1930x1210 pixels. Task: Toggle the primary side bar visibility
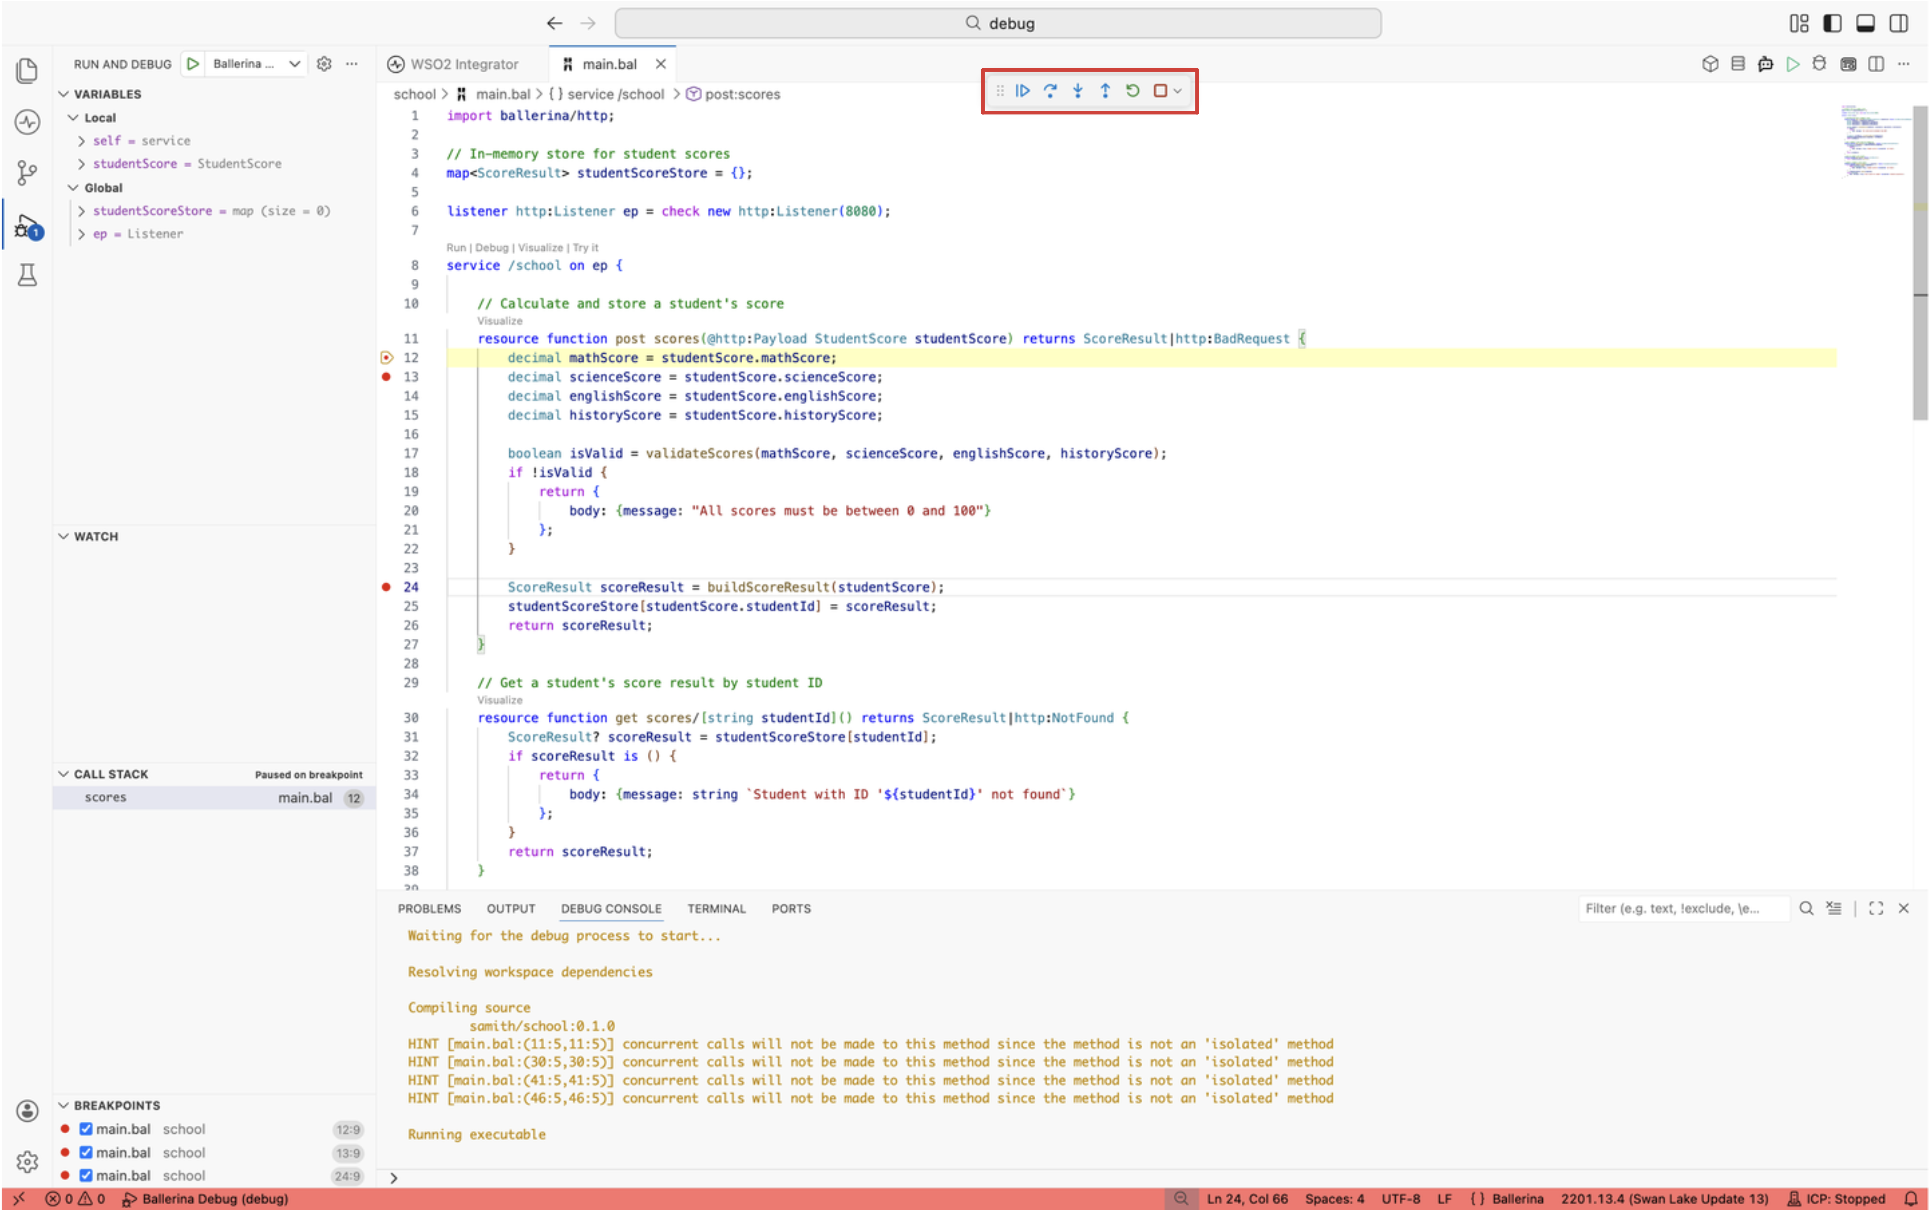pyautogui.click(x=1832, y=23)
